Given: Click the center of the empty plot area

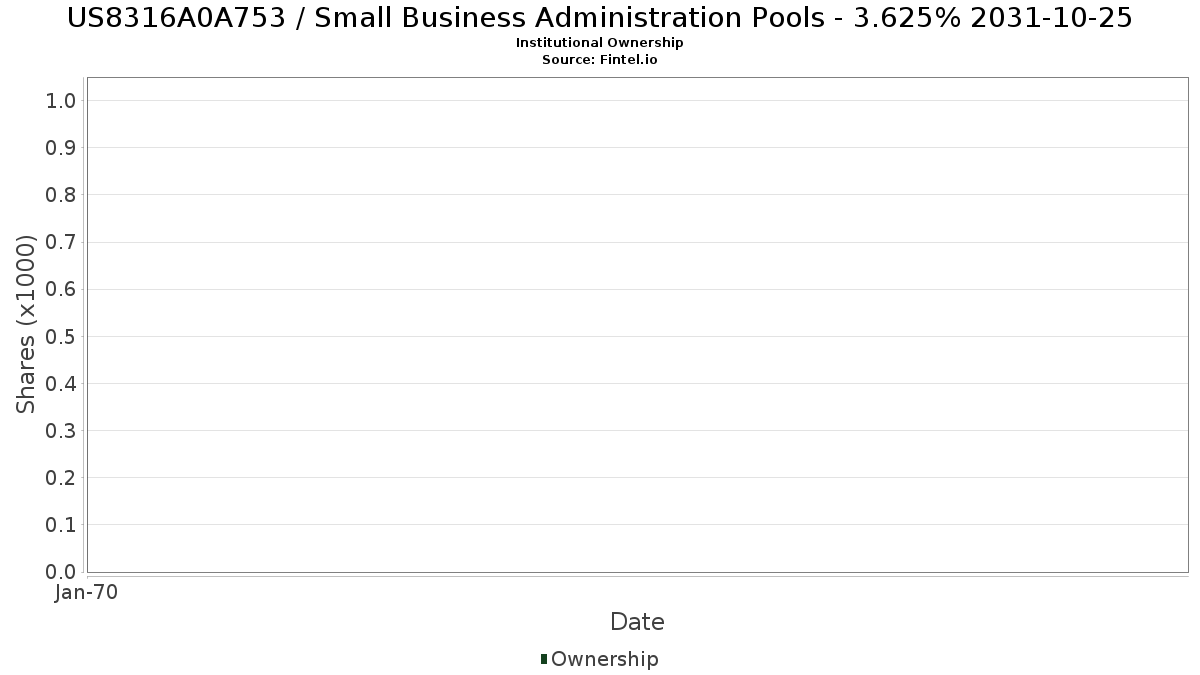Looking at the screenshot, I should click(x=637, y=325).
